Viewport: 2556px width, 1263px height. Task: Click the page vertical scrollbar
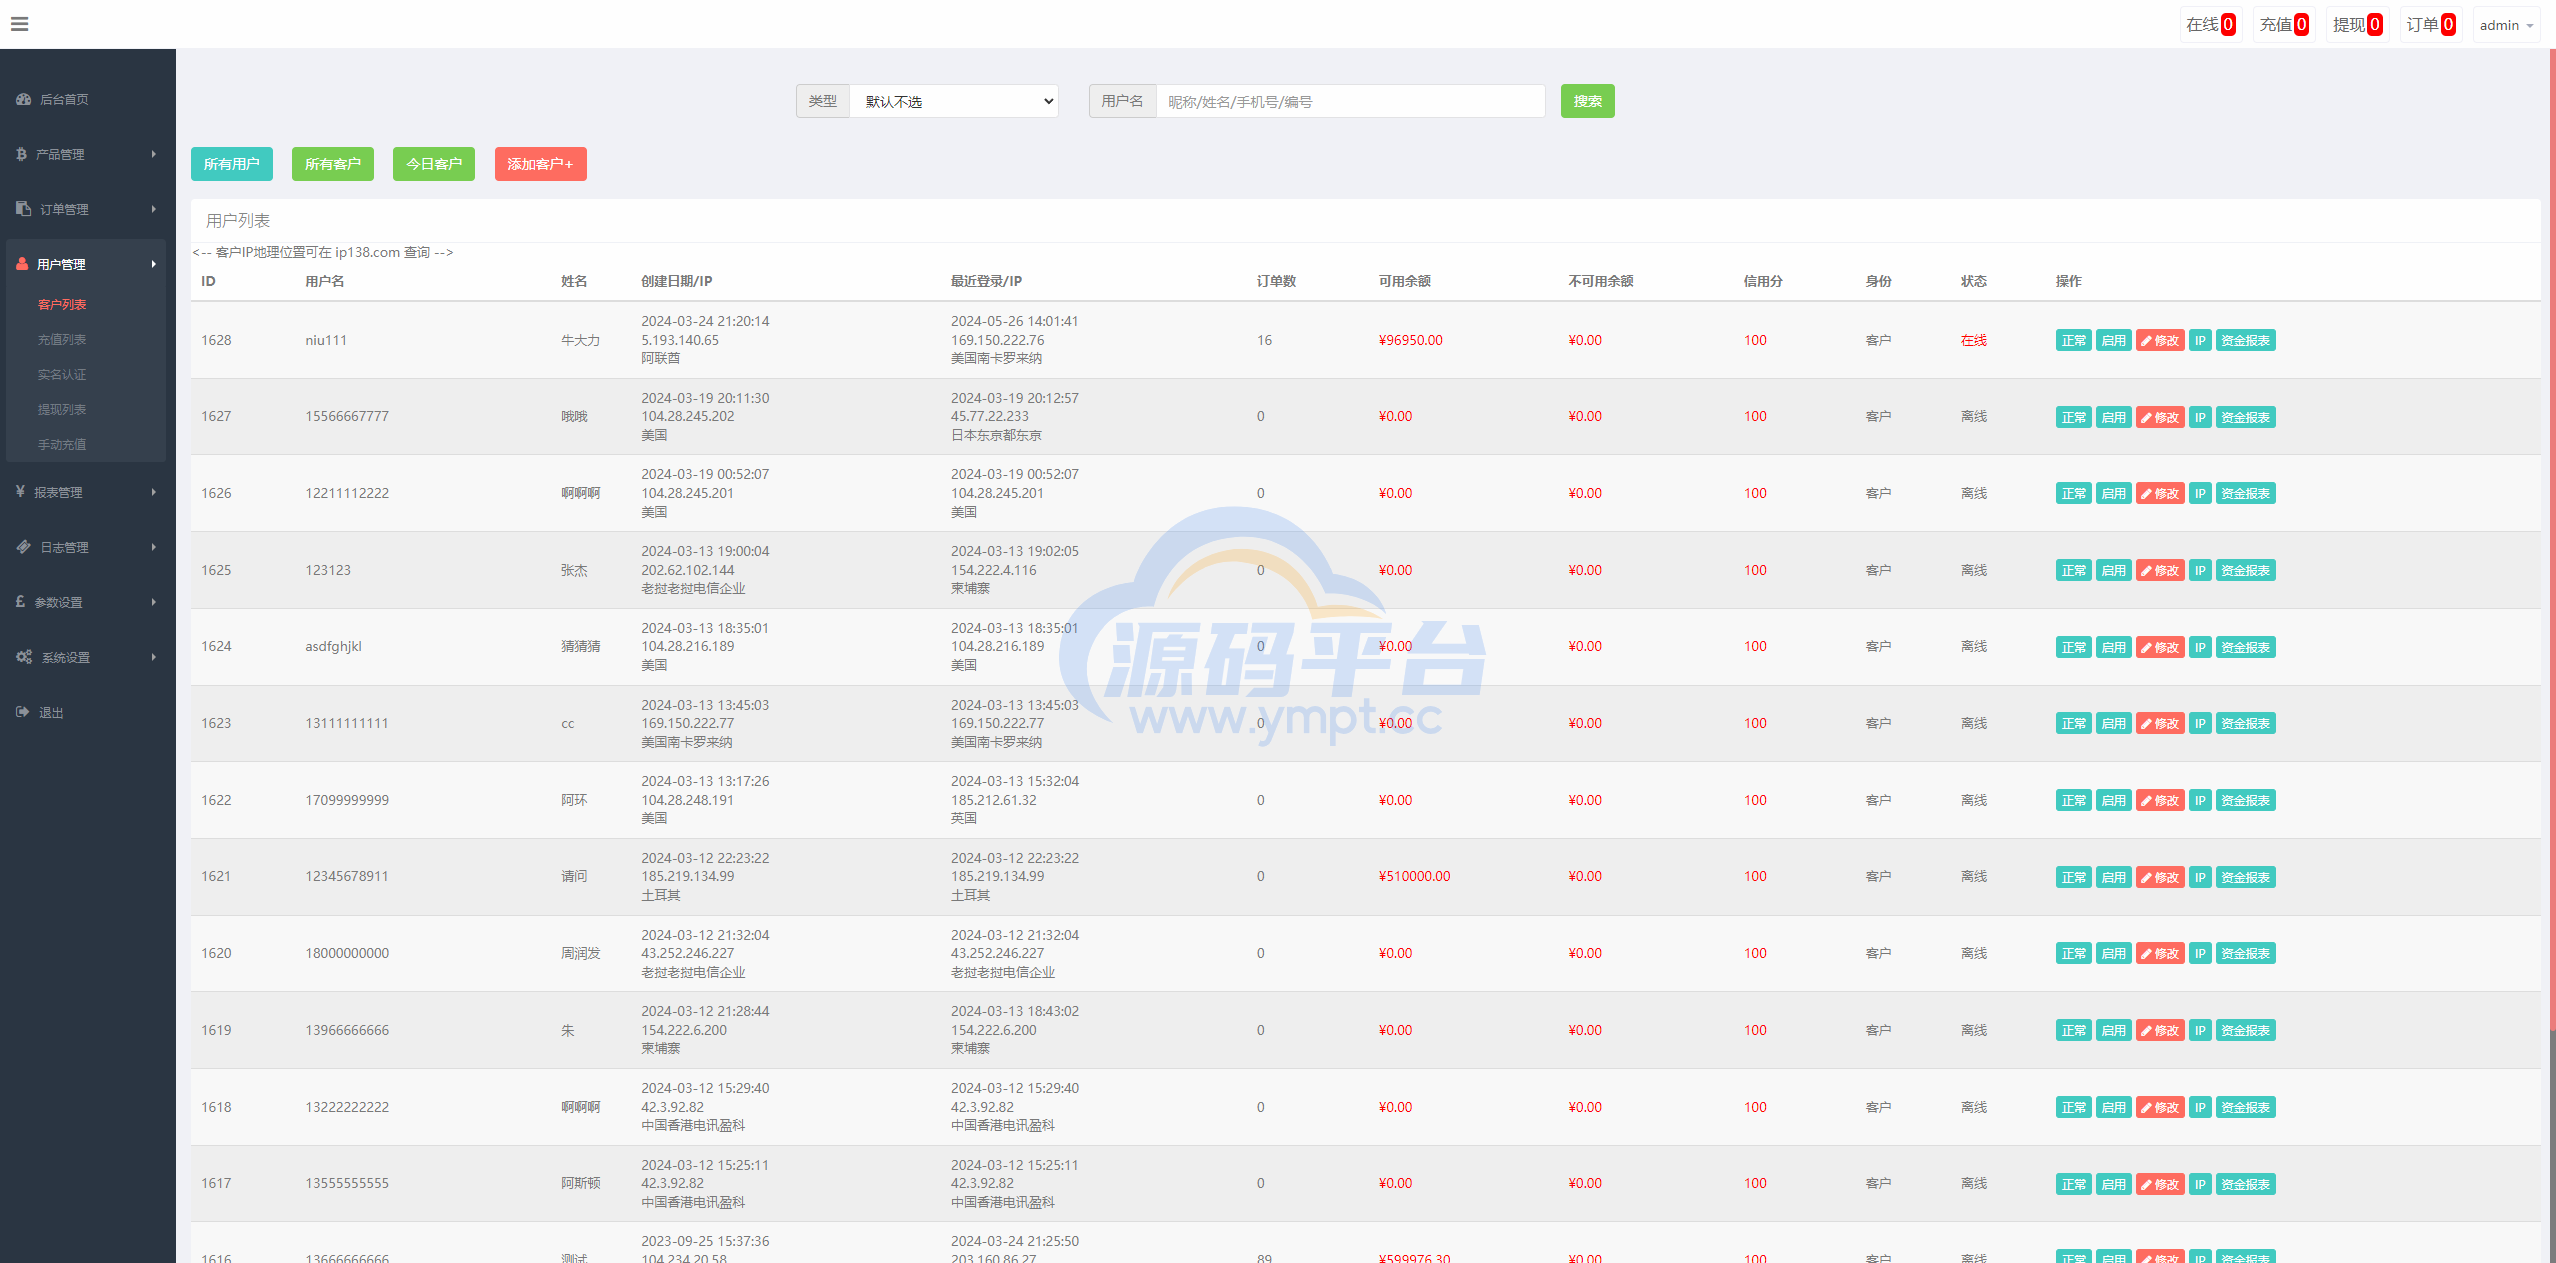(2551, 540)
